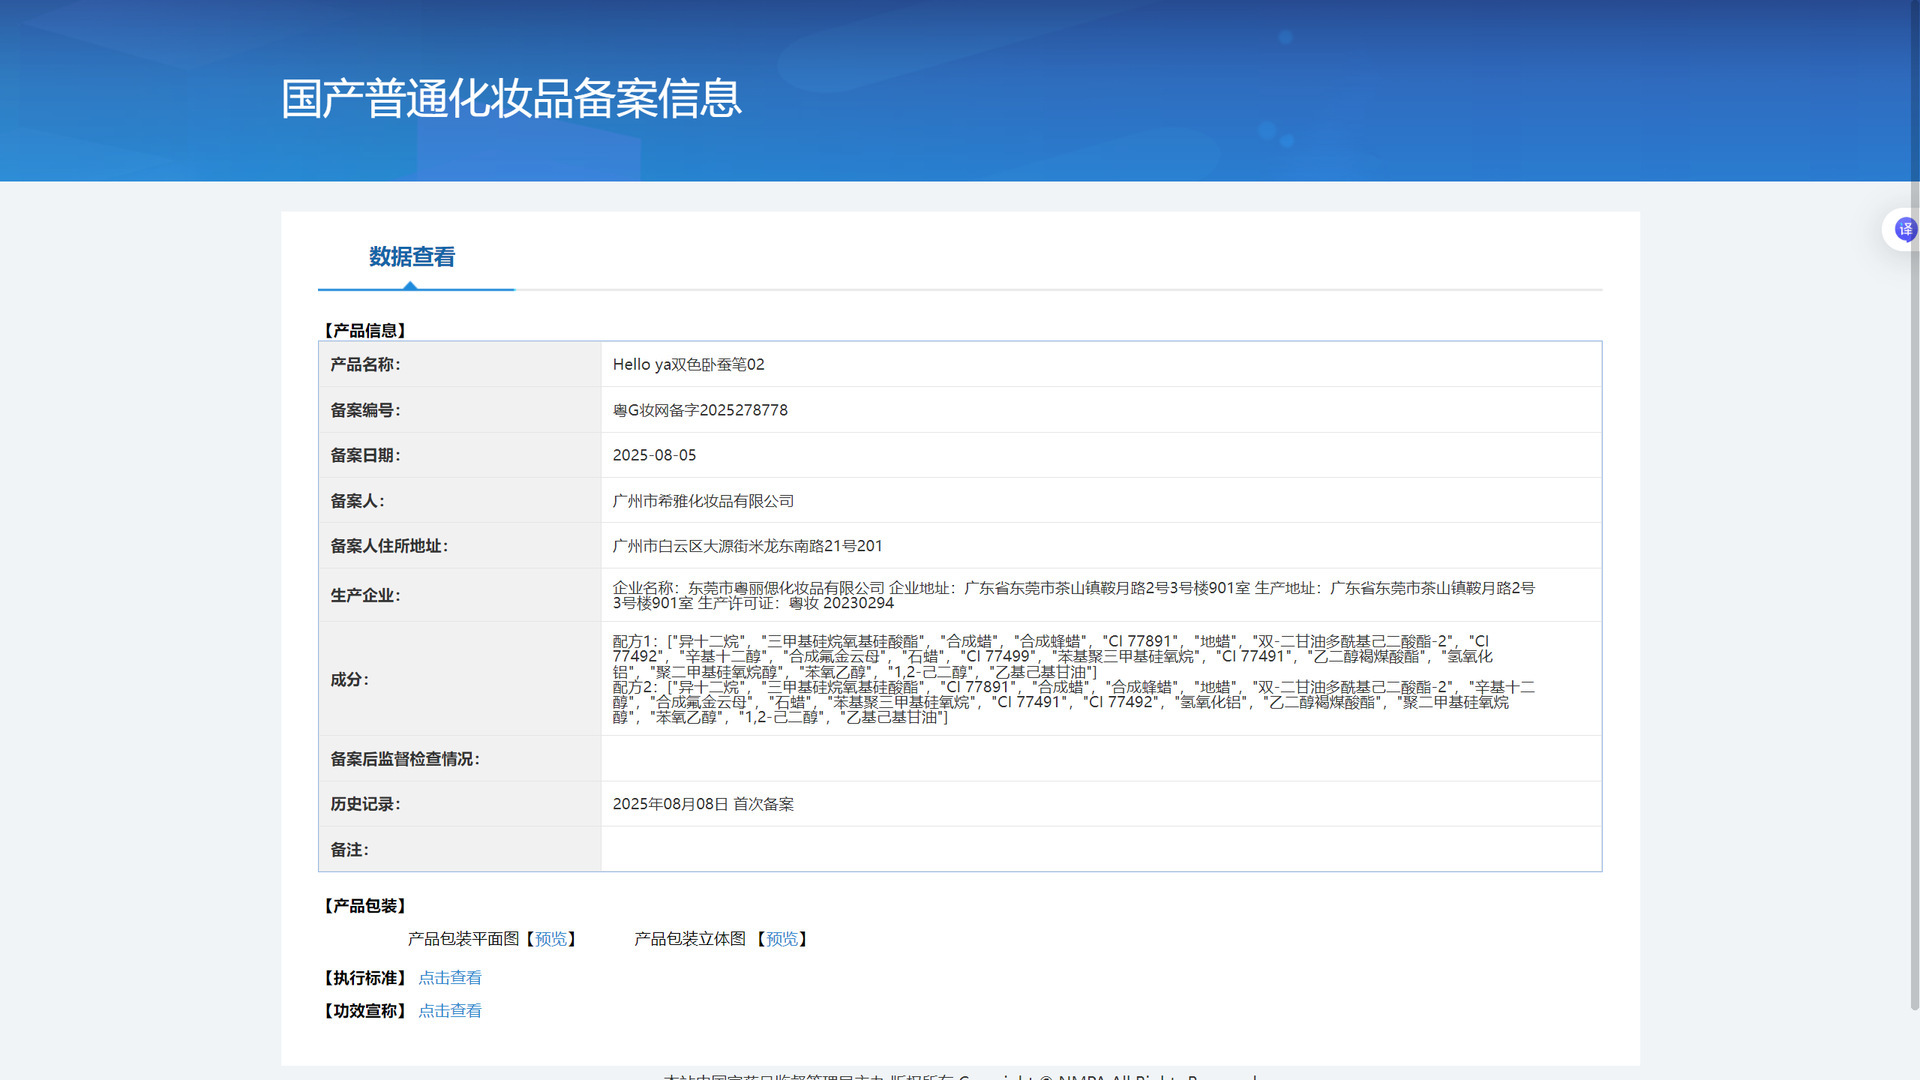The height and width of the screenshot is (1080, 1920).
Task: Open 执行标准 点击查看 link
Action: (x=450, y=978)
